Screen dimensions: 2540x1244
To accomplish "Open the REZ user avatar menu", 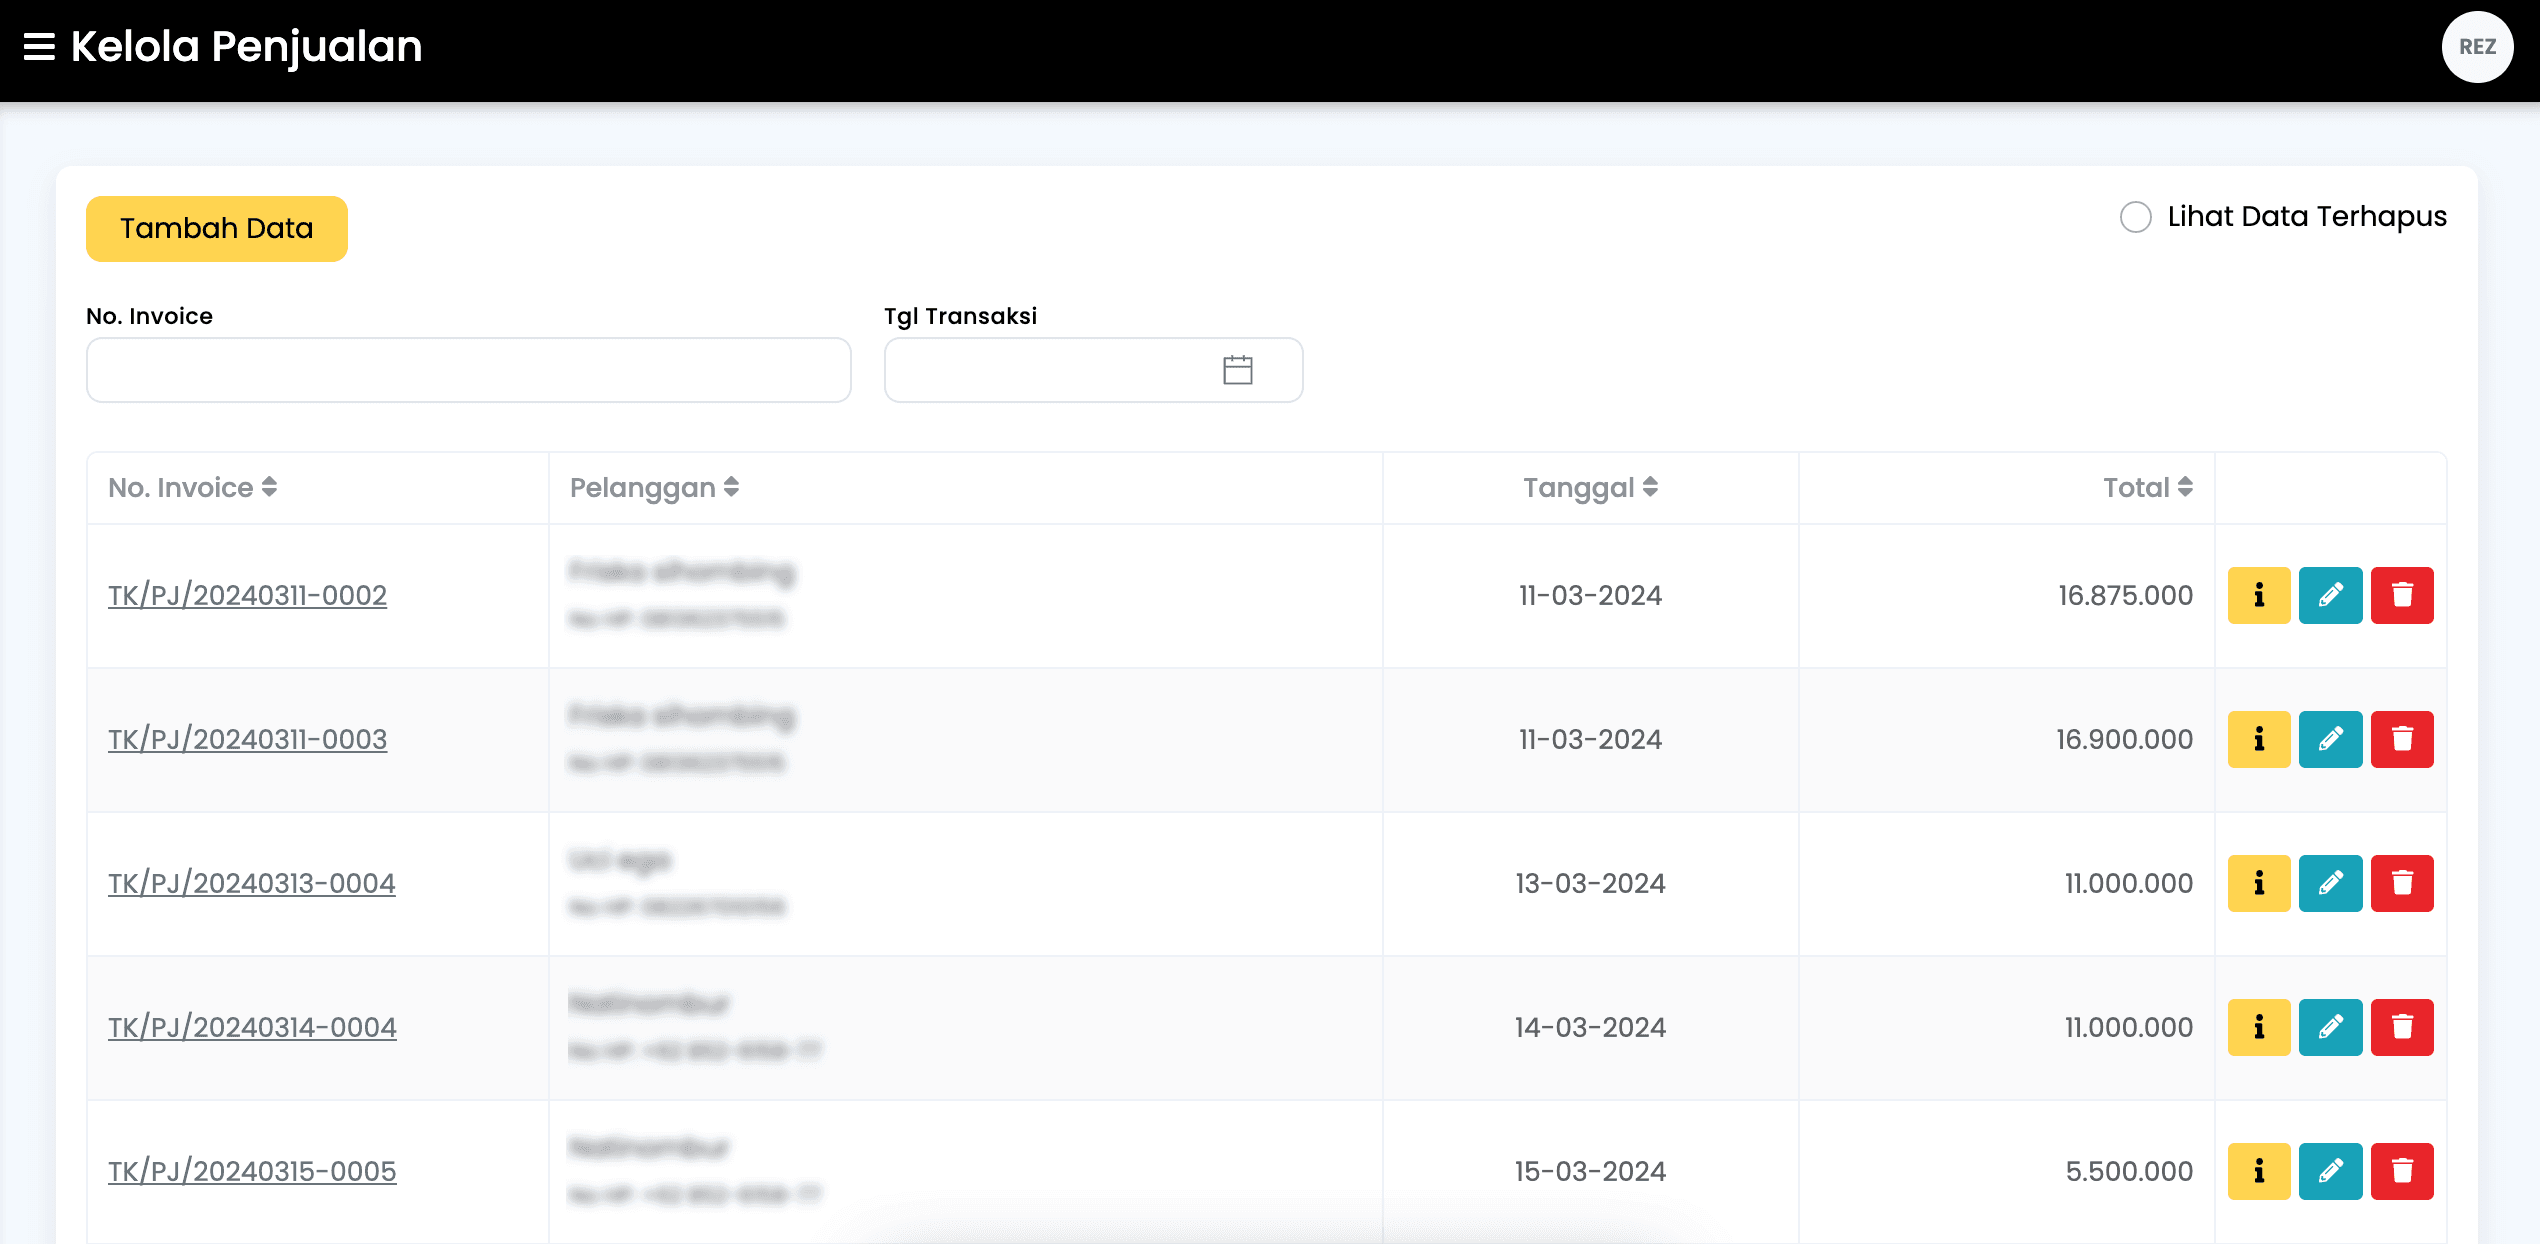I will coord(2477,47).
